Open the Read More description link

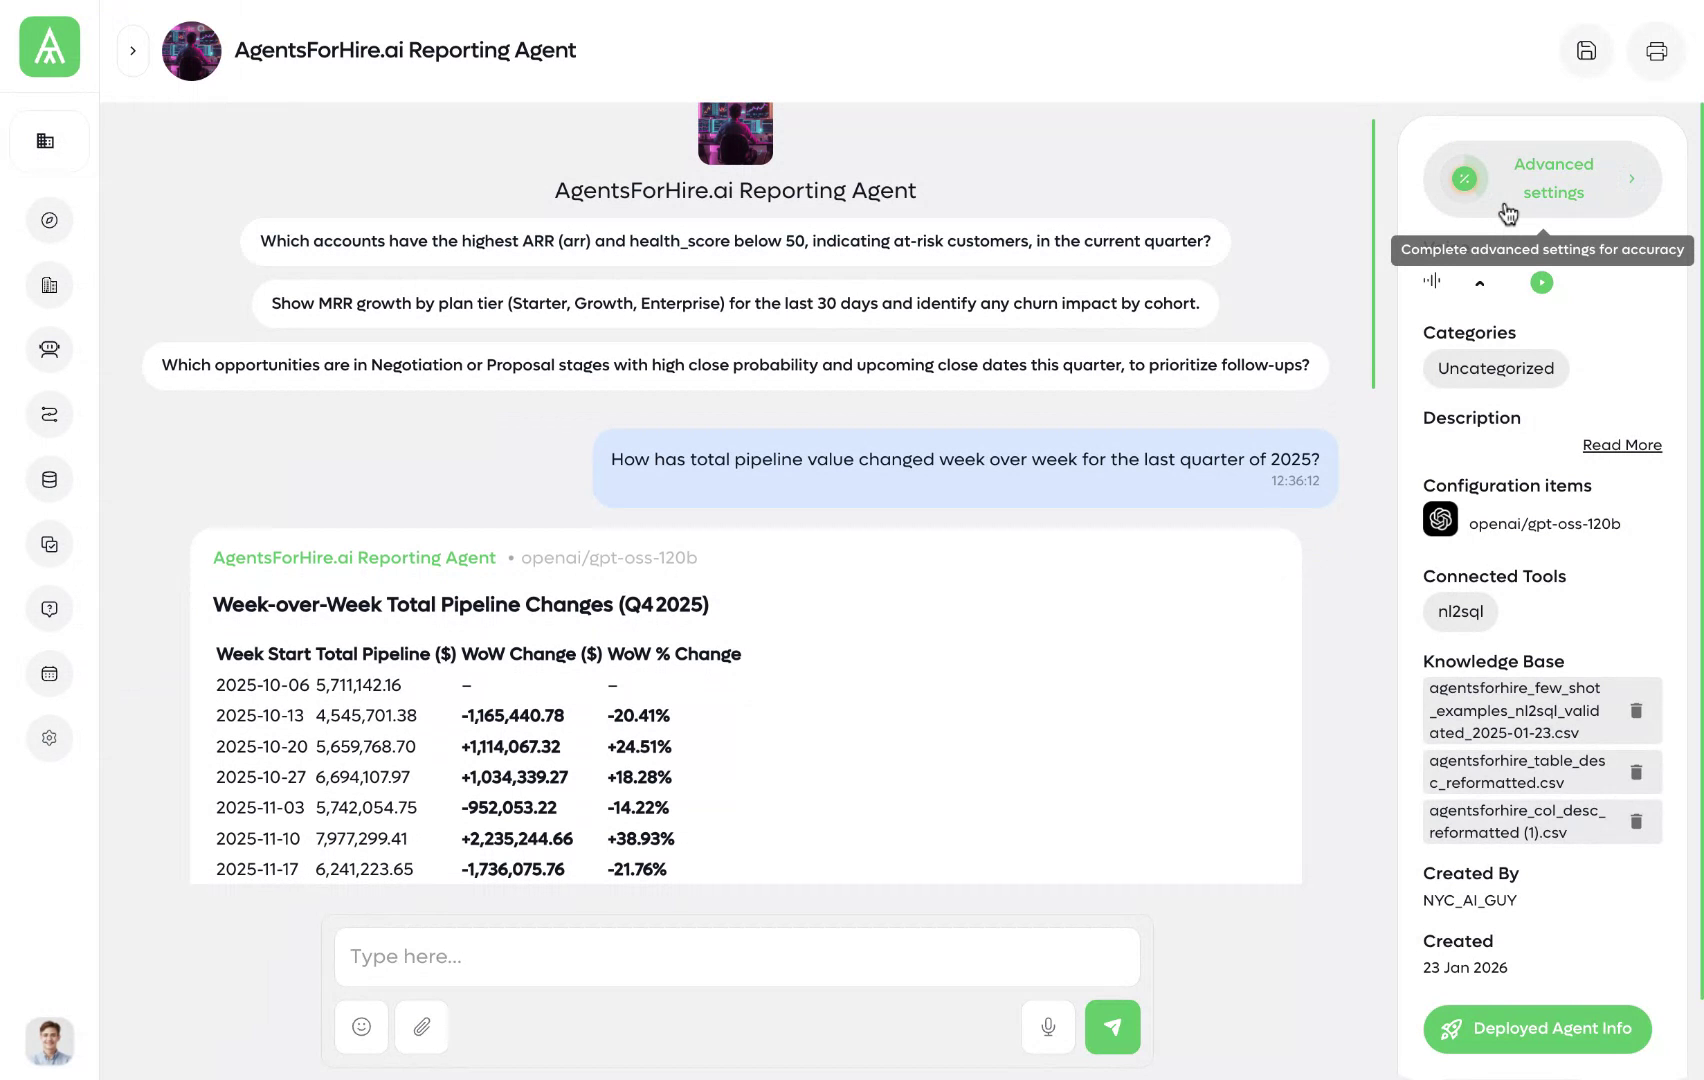click(x=1621, y=445)
